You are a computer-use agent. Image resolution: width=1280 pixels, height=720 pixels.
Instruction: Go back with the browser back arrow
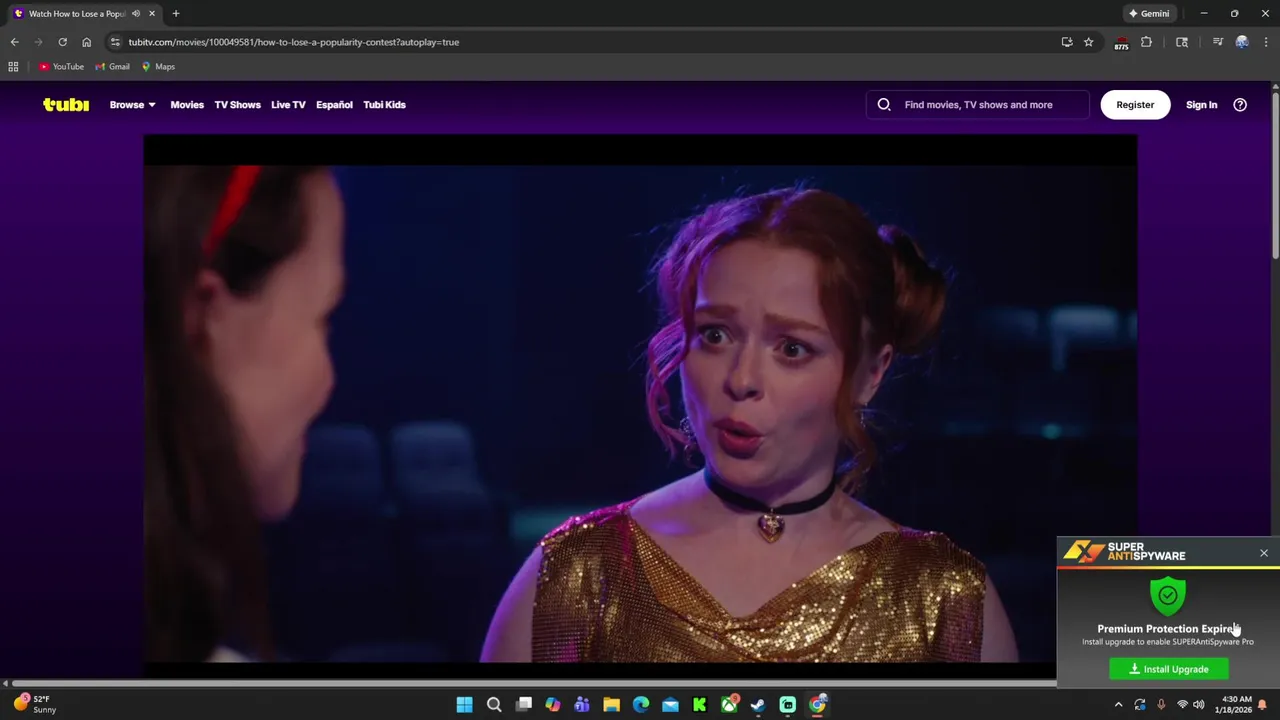(x=14, y=42)
